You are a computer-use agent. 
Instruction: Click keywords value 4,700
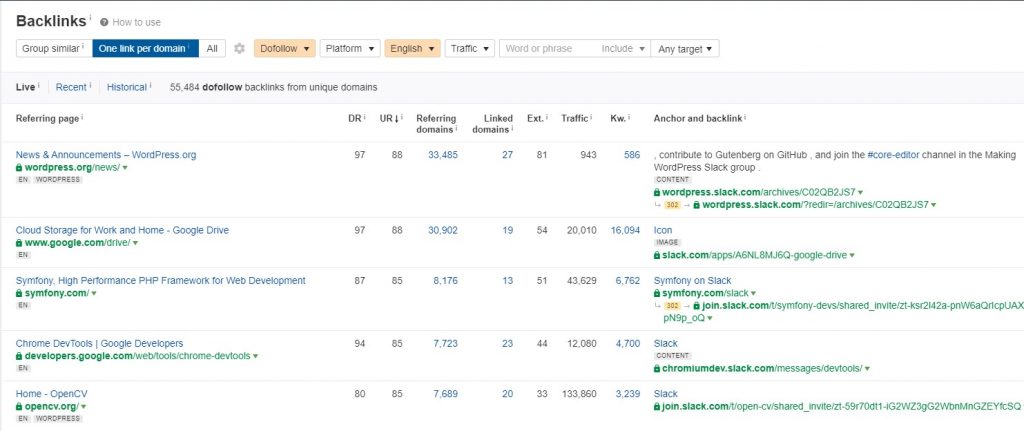(x=628, y=343)
